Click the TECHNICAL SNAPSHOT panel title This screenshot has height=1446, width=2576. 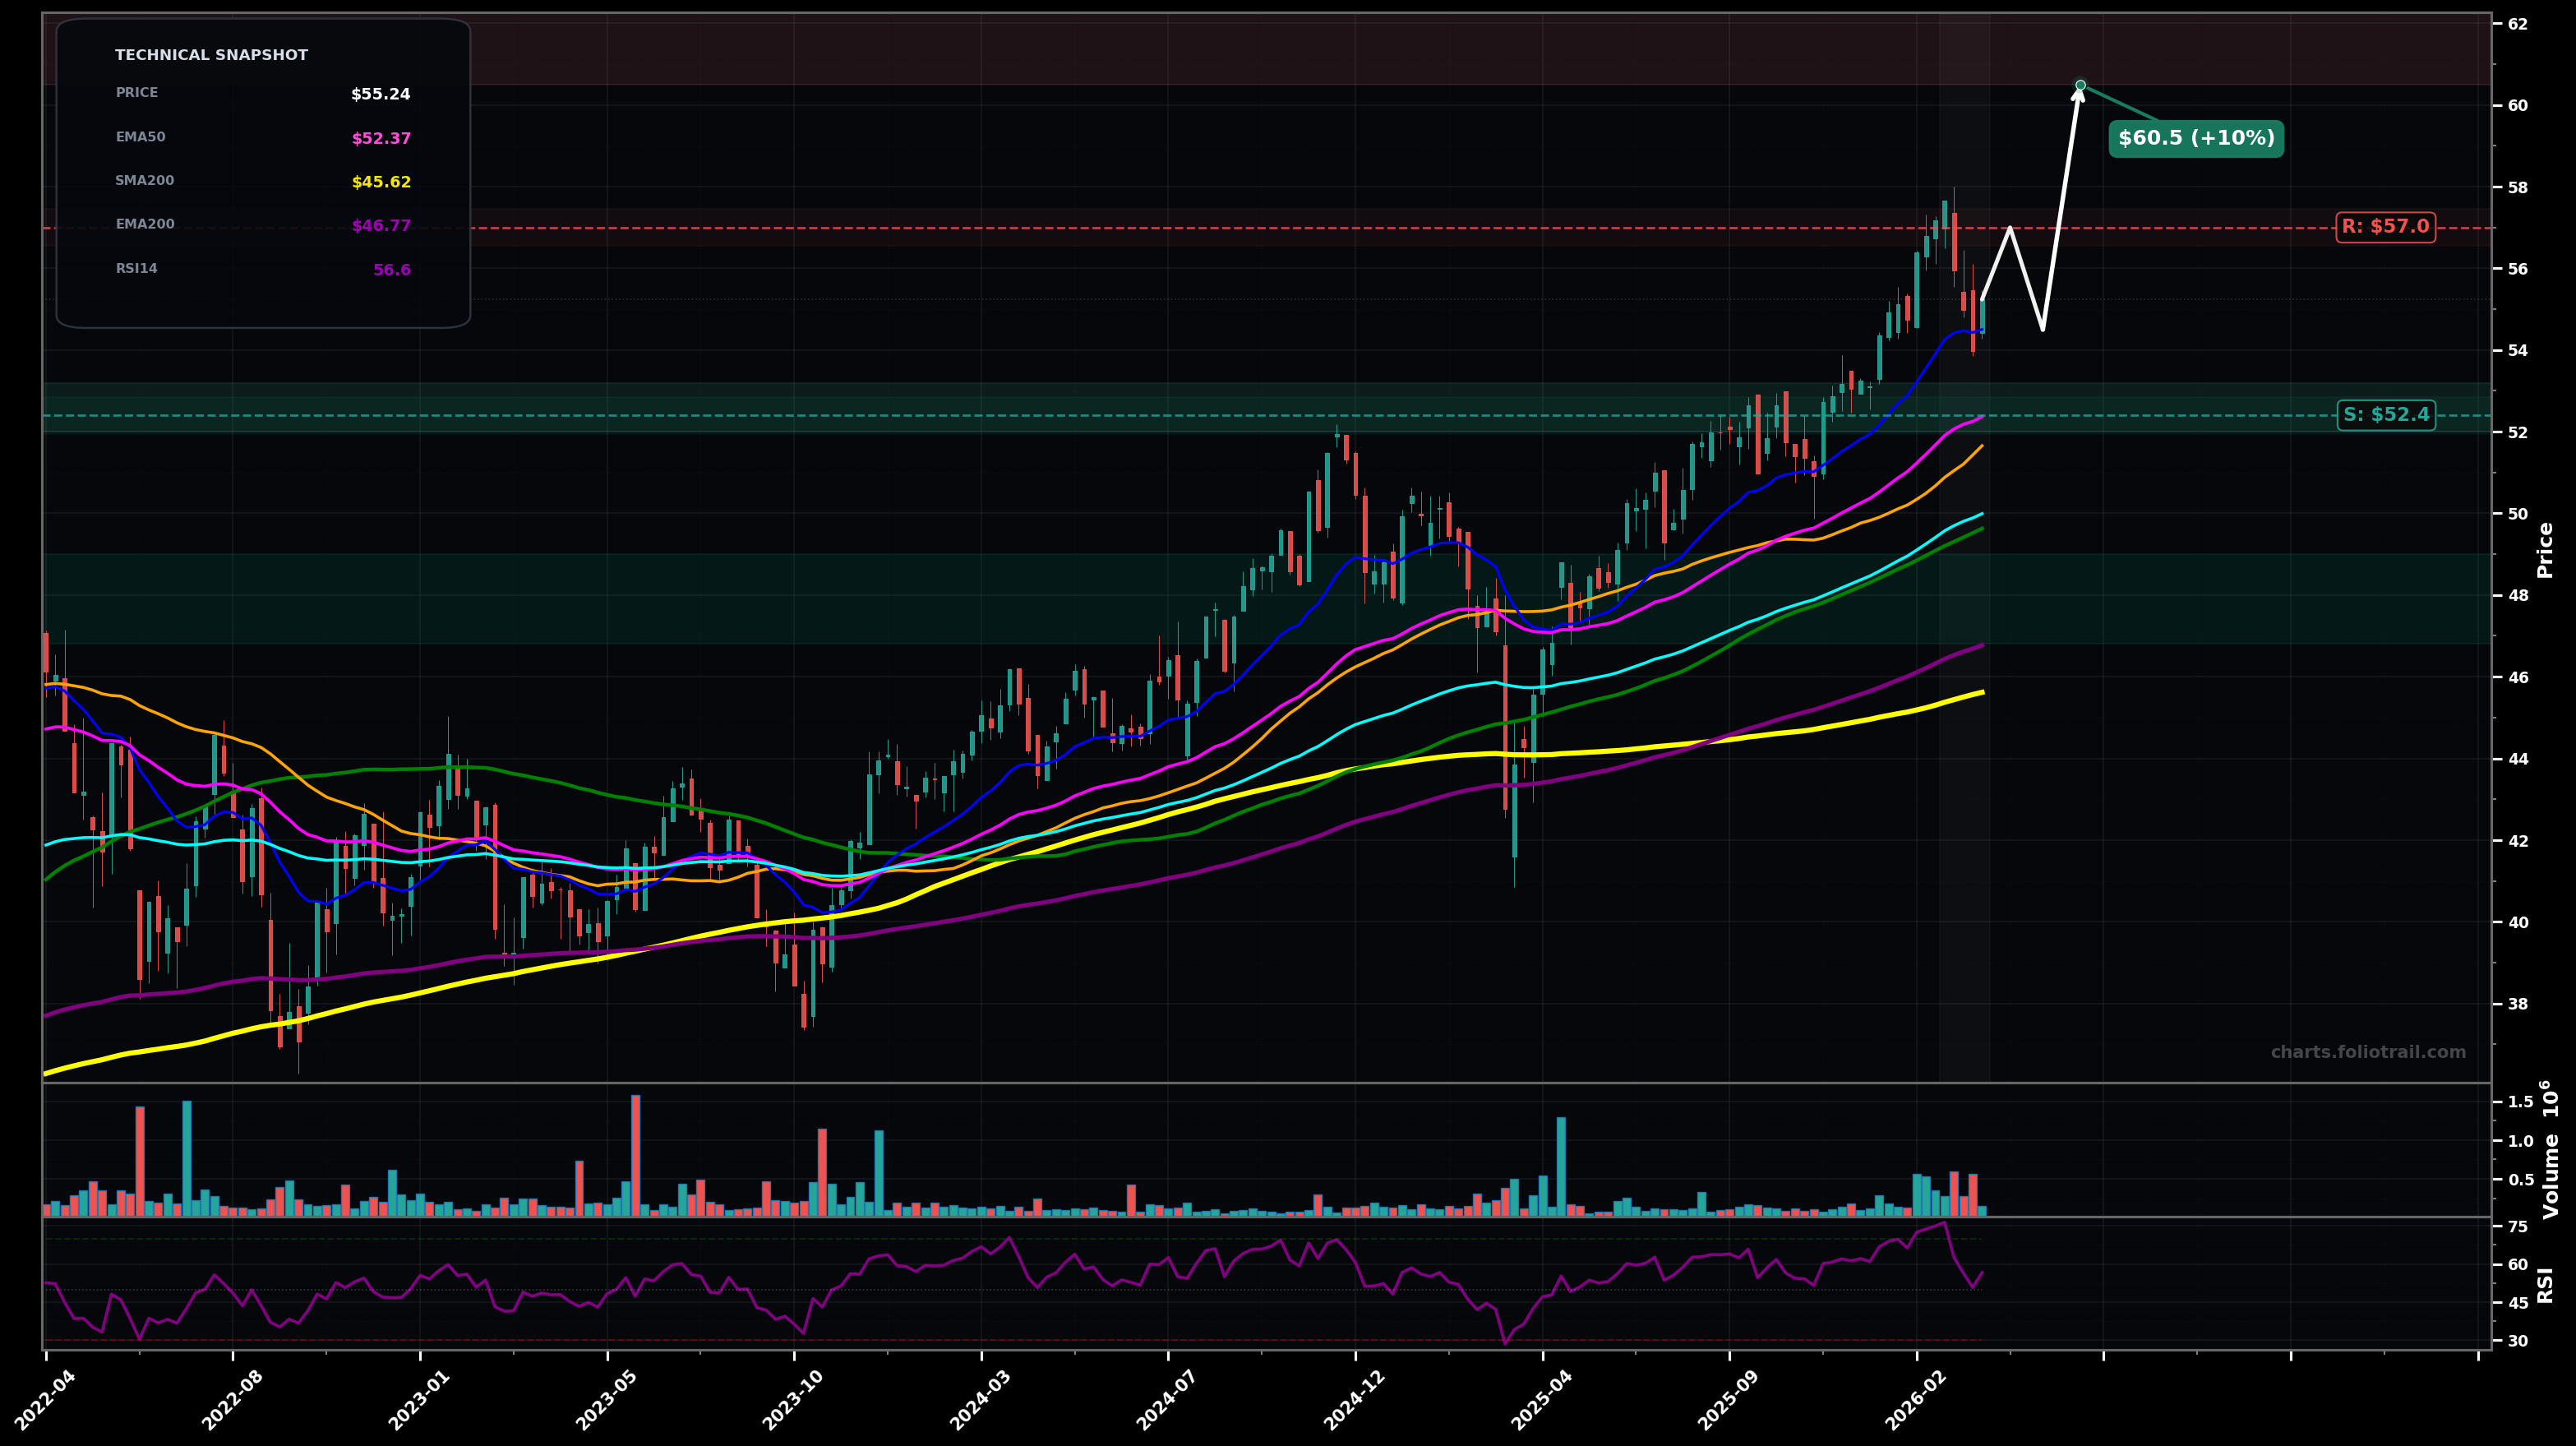pos(213,55)
